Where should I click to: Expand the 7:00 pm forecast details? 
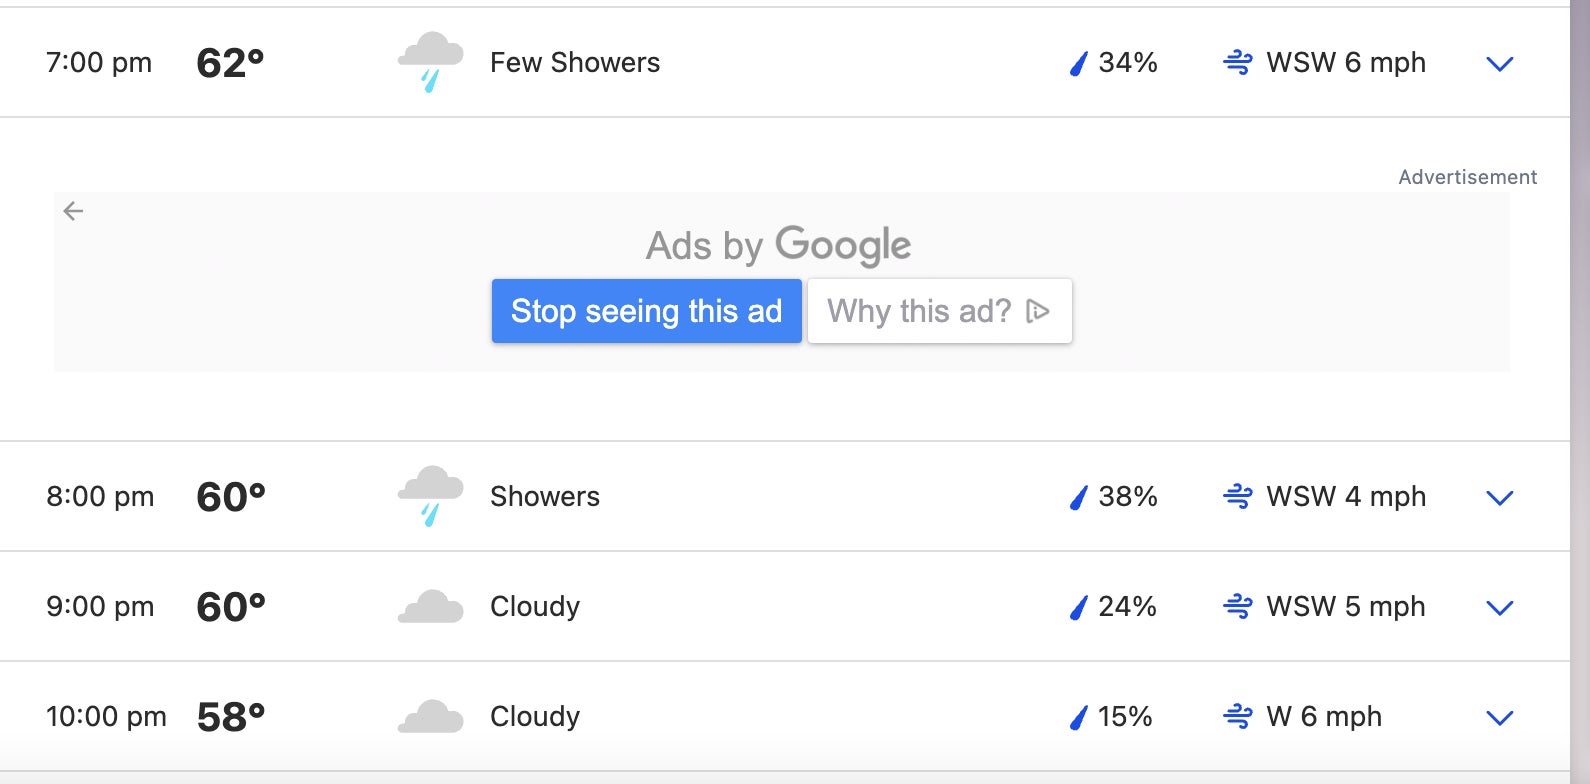tap(1499, 64)
